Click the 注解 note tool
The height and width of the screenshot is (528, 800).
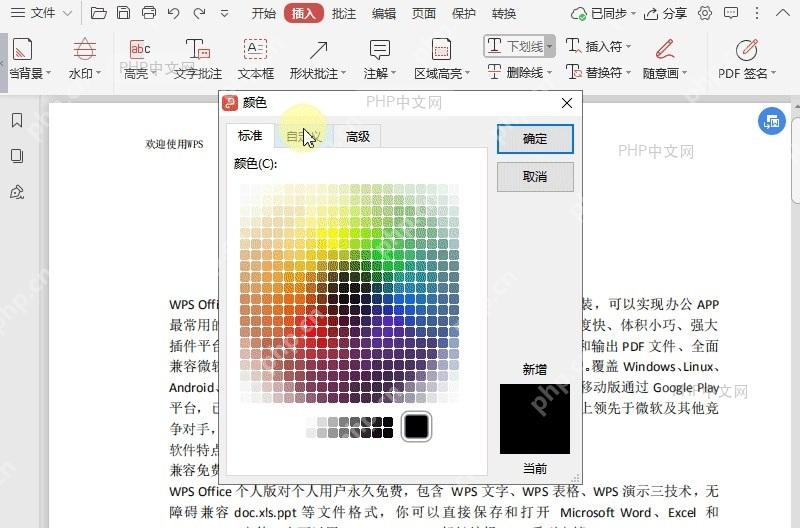(x=379, y=59)
